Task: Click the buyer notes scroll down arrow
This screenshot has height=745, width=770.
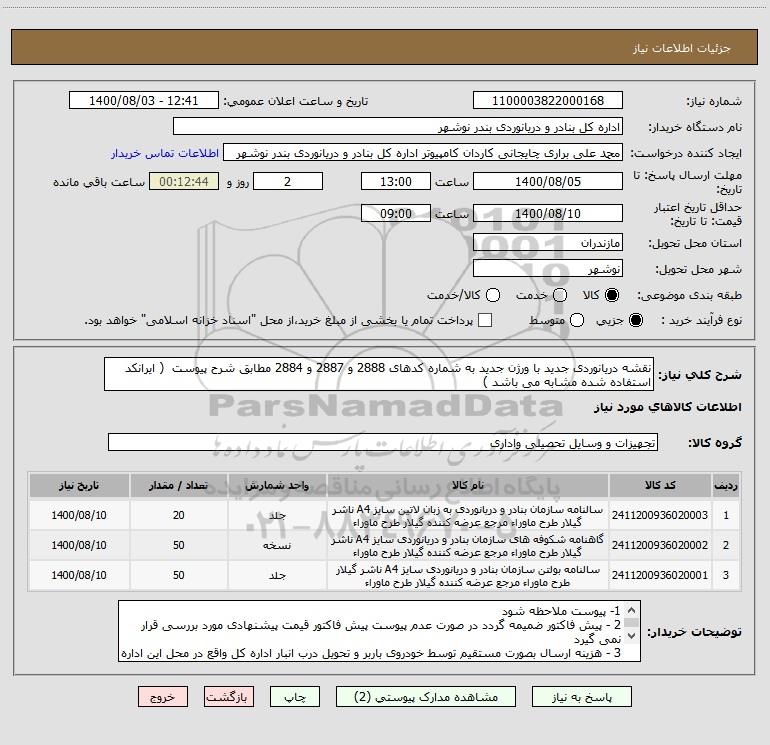Action: [632, 636]
